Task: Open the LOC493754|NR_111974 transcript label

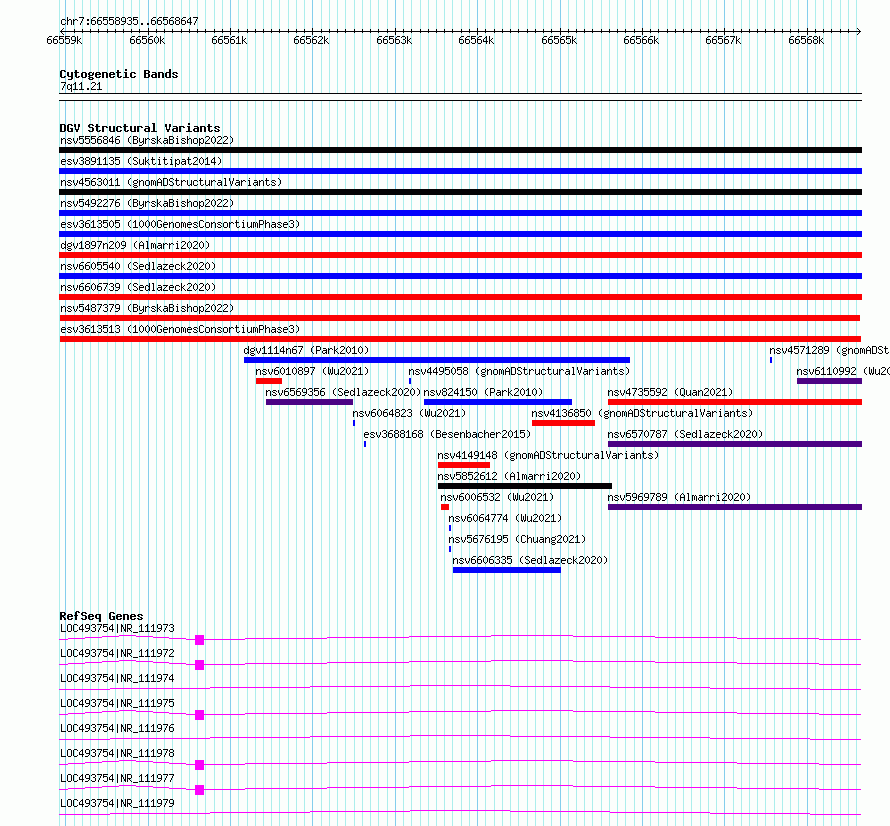Action: (x=117, y=678)
